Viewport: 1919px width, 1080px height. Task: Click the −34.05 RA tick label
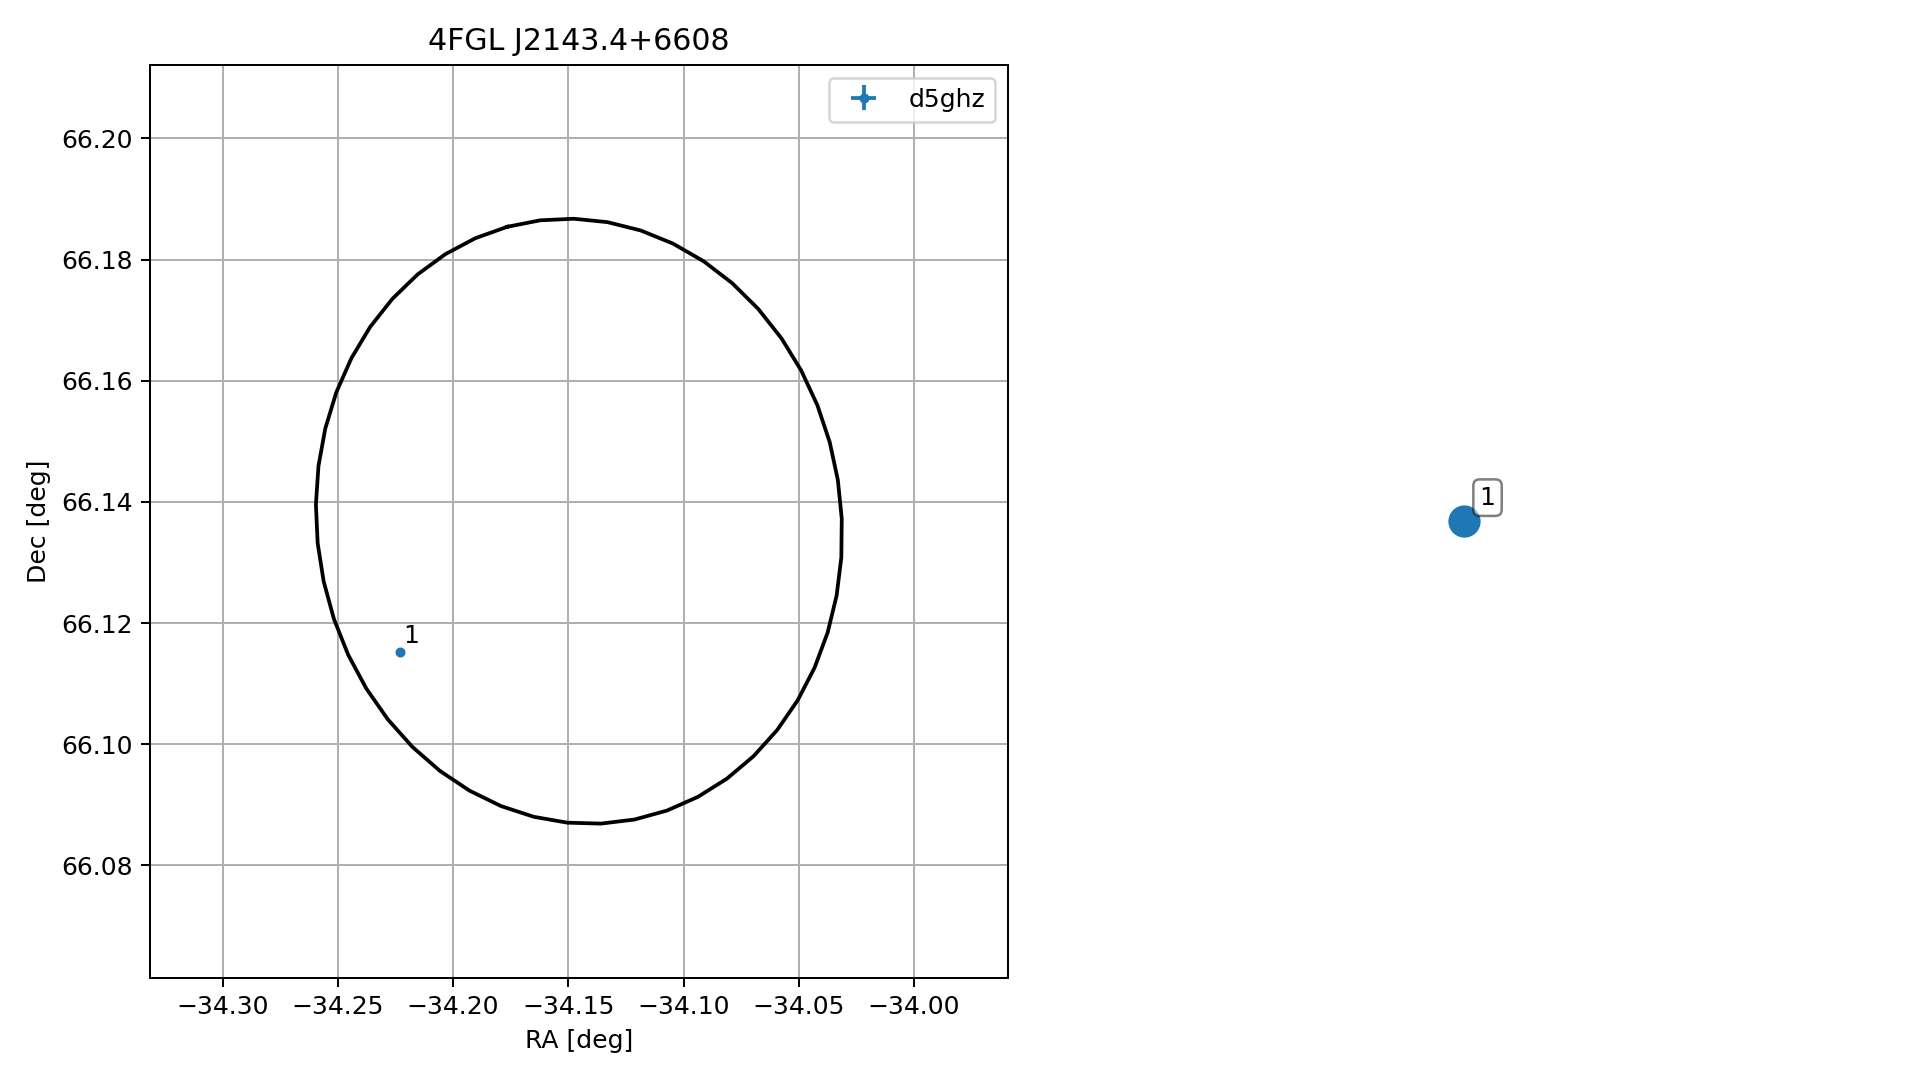pyautogui.click(x=799, y=1006)
